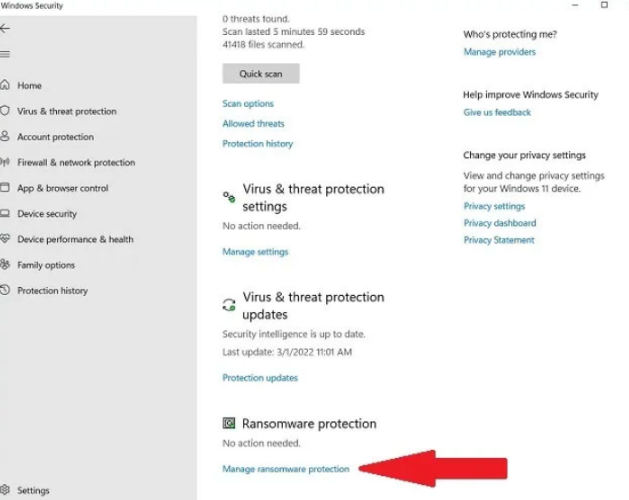Open the hamburger navigation menu
Viewport: 629px width, 500px height.
pyautogui.click(x=6, y=54)
